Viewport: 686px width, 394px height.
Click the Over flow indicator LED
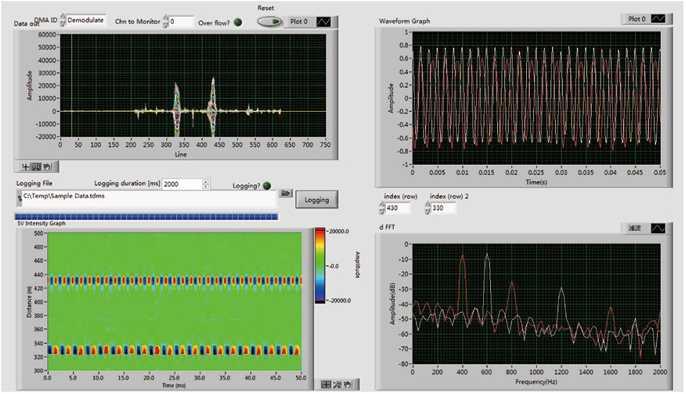[238, 22]
